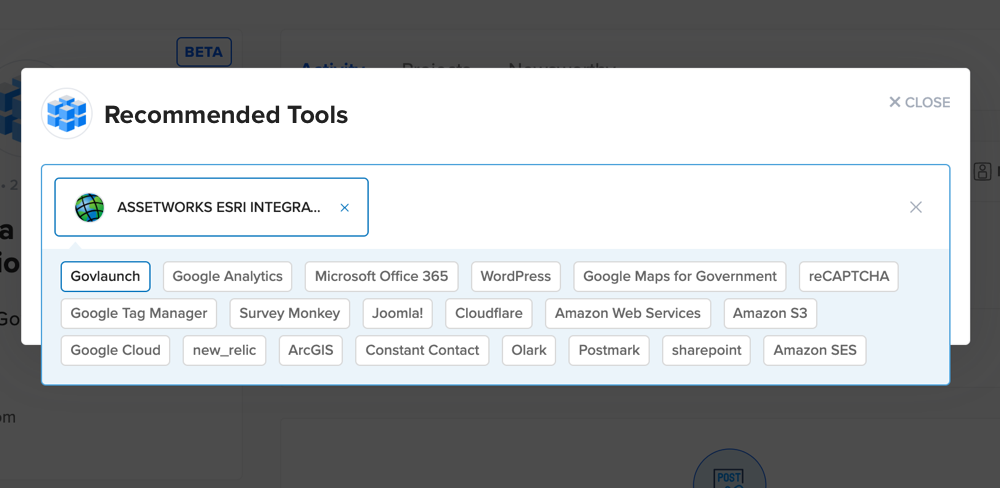Screen dimensions: 1000x488
Task: Remove the AssetWorks ESRI Integration tag
Action: point(345,208)
